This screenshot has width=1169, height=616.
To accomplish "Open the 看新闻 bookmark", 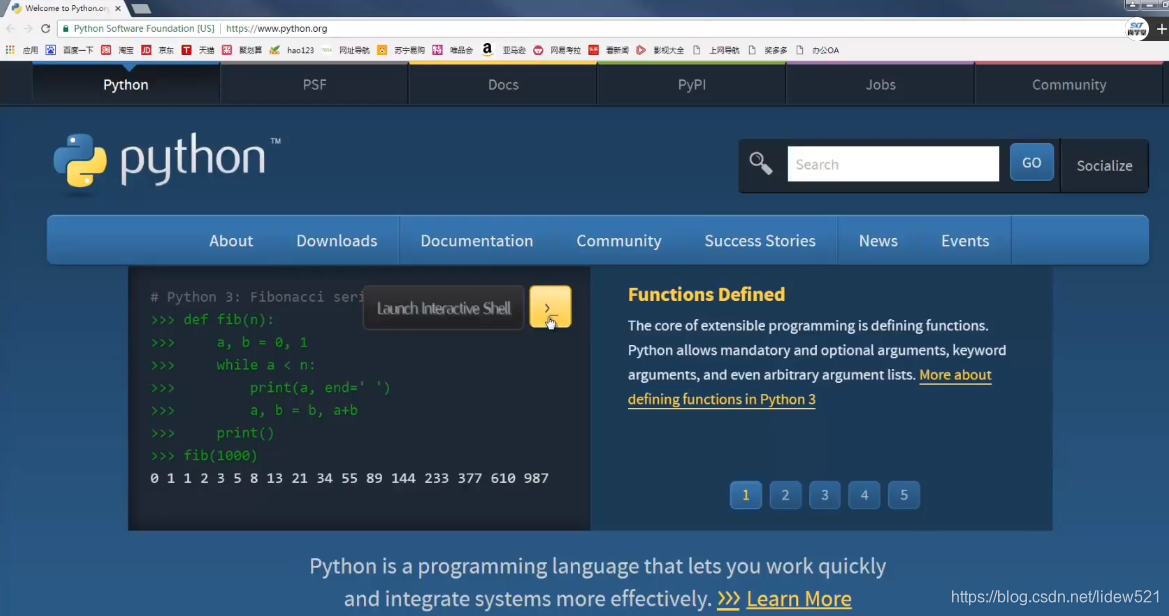I will [608, 50].
